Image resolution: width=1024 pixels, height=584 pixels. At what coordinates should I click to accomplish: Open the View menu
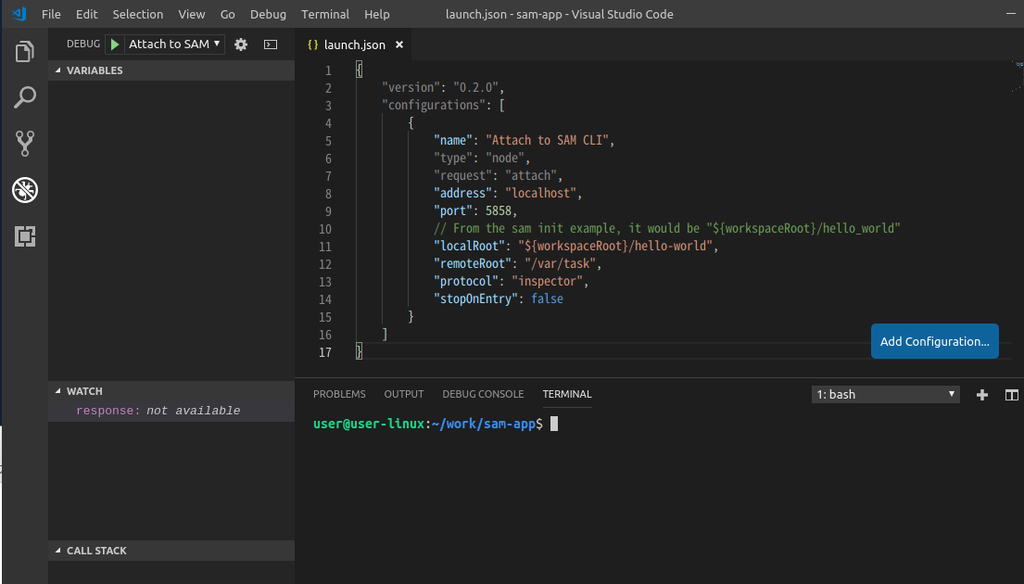191,14
